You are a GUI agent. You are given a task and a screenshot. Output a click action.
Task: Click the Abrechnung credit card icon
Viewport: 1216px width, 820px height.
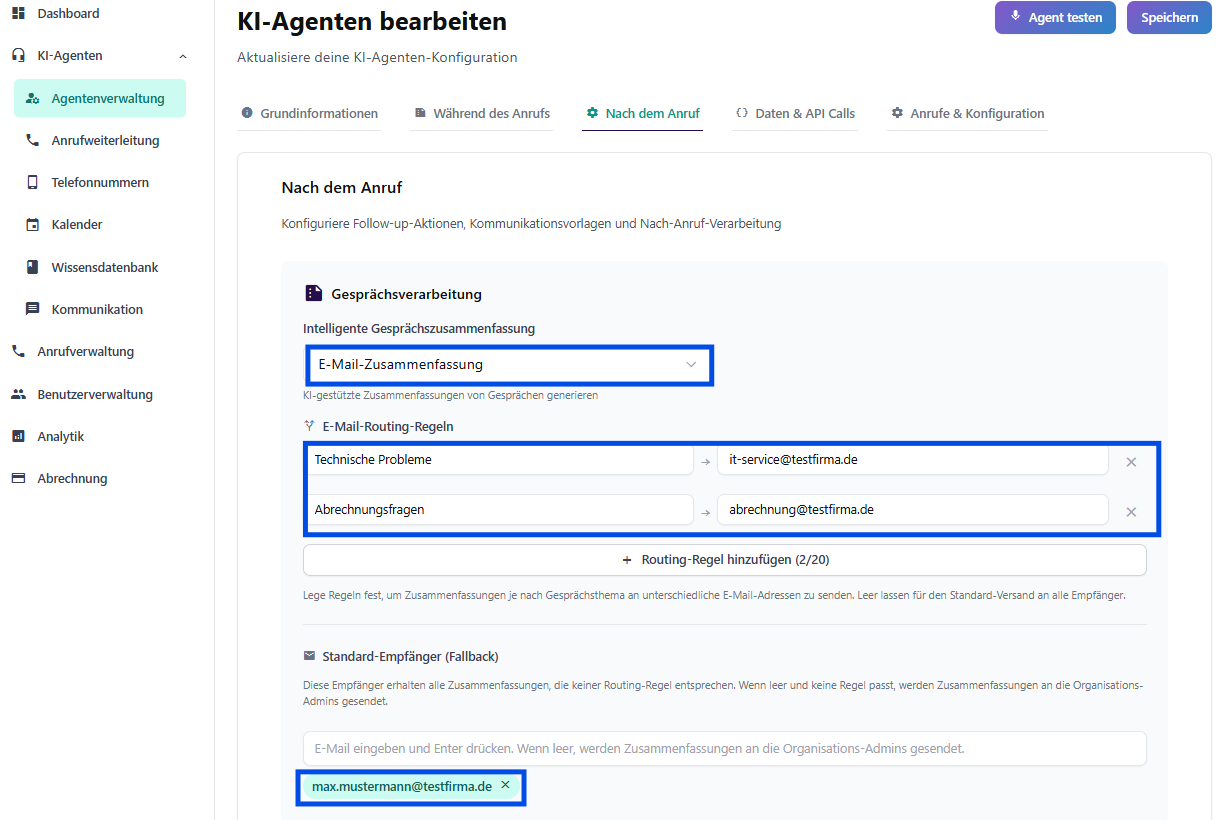click(x=18, y=478)
